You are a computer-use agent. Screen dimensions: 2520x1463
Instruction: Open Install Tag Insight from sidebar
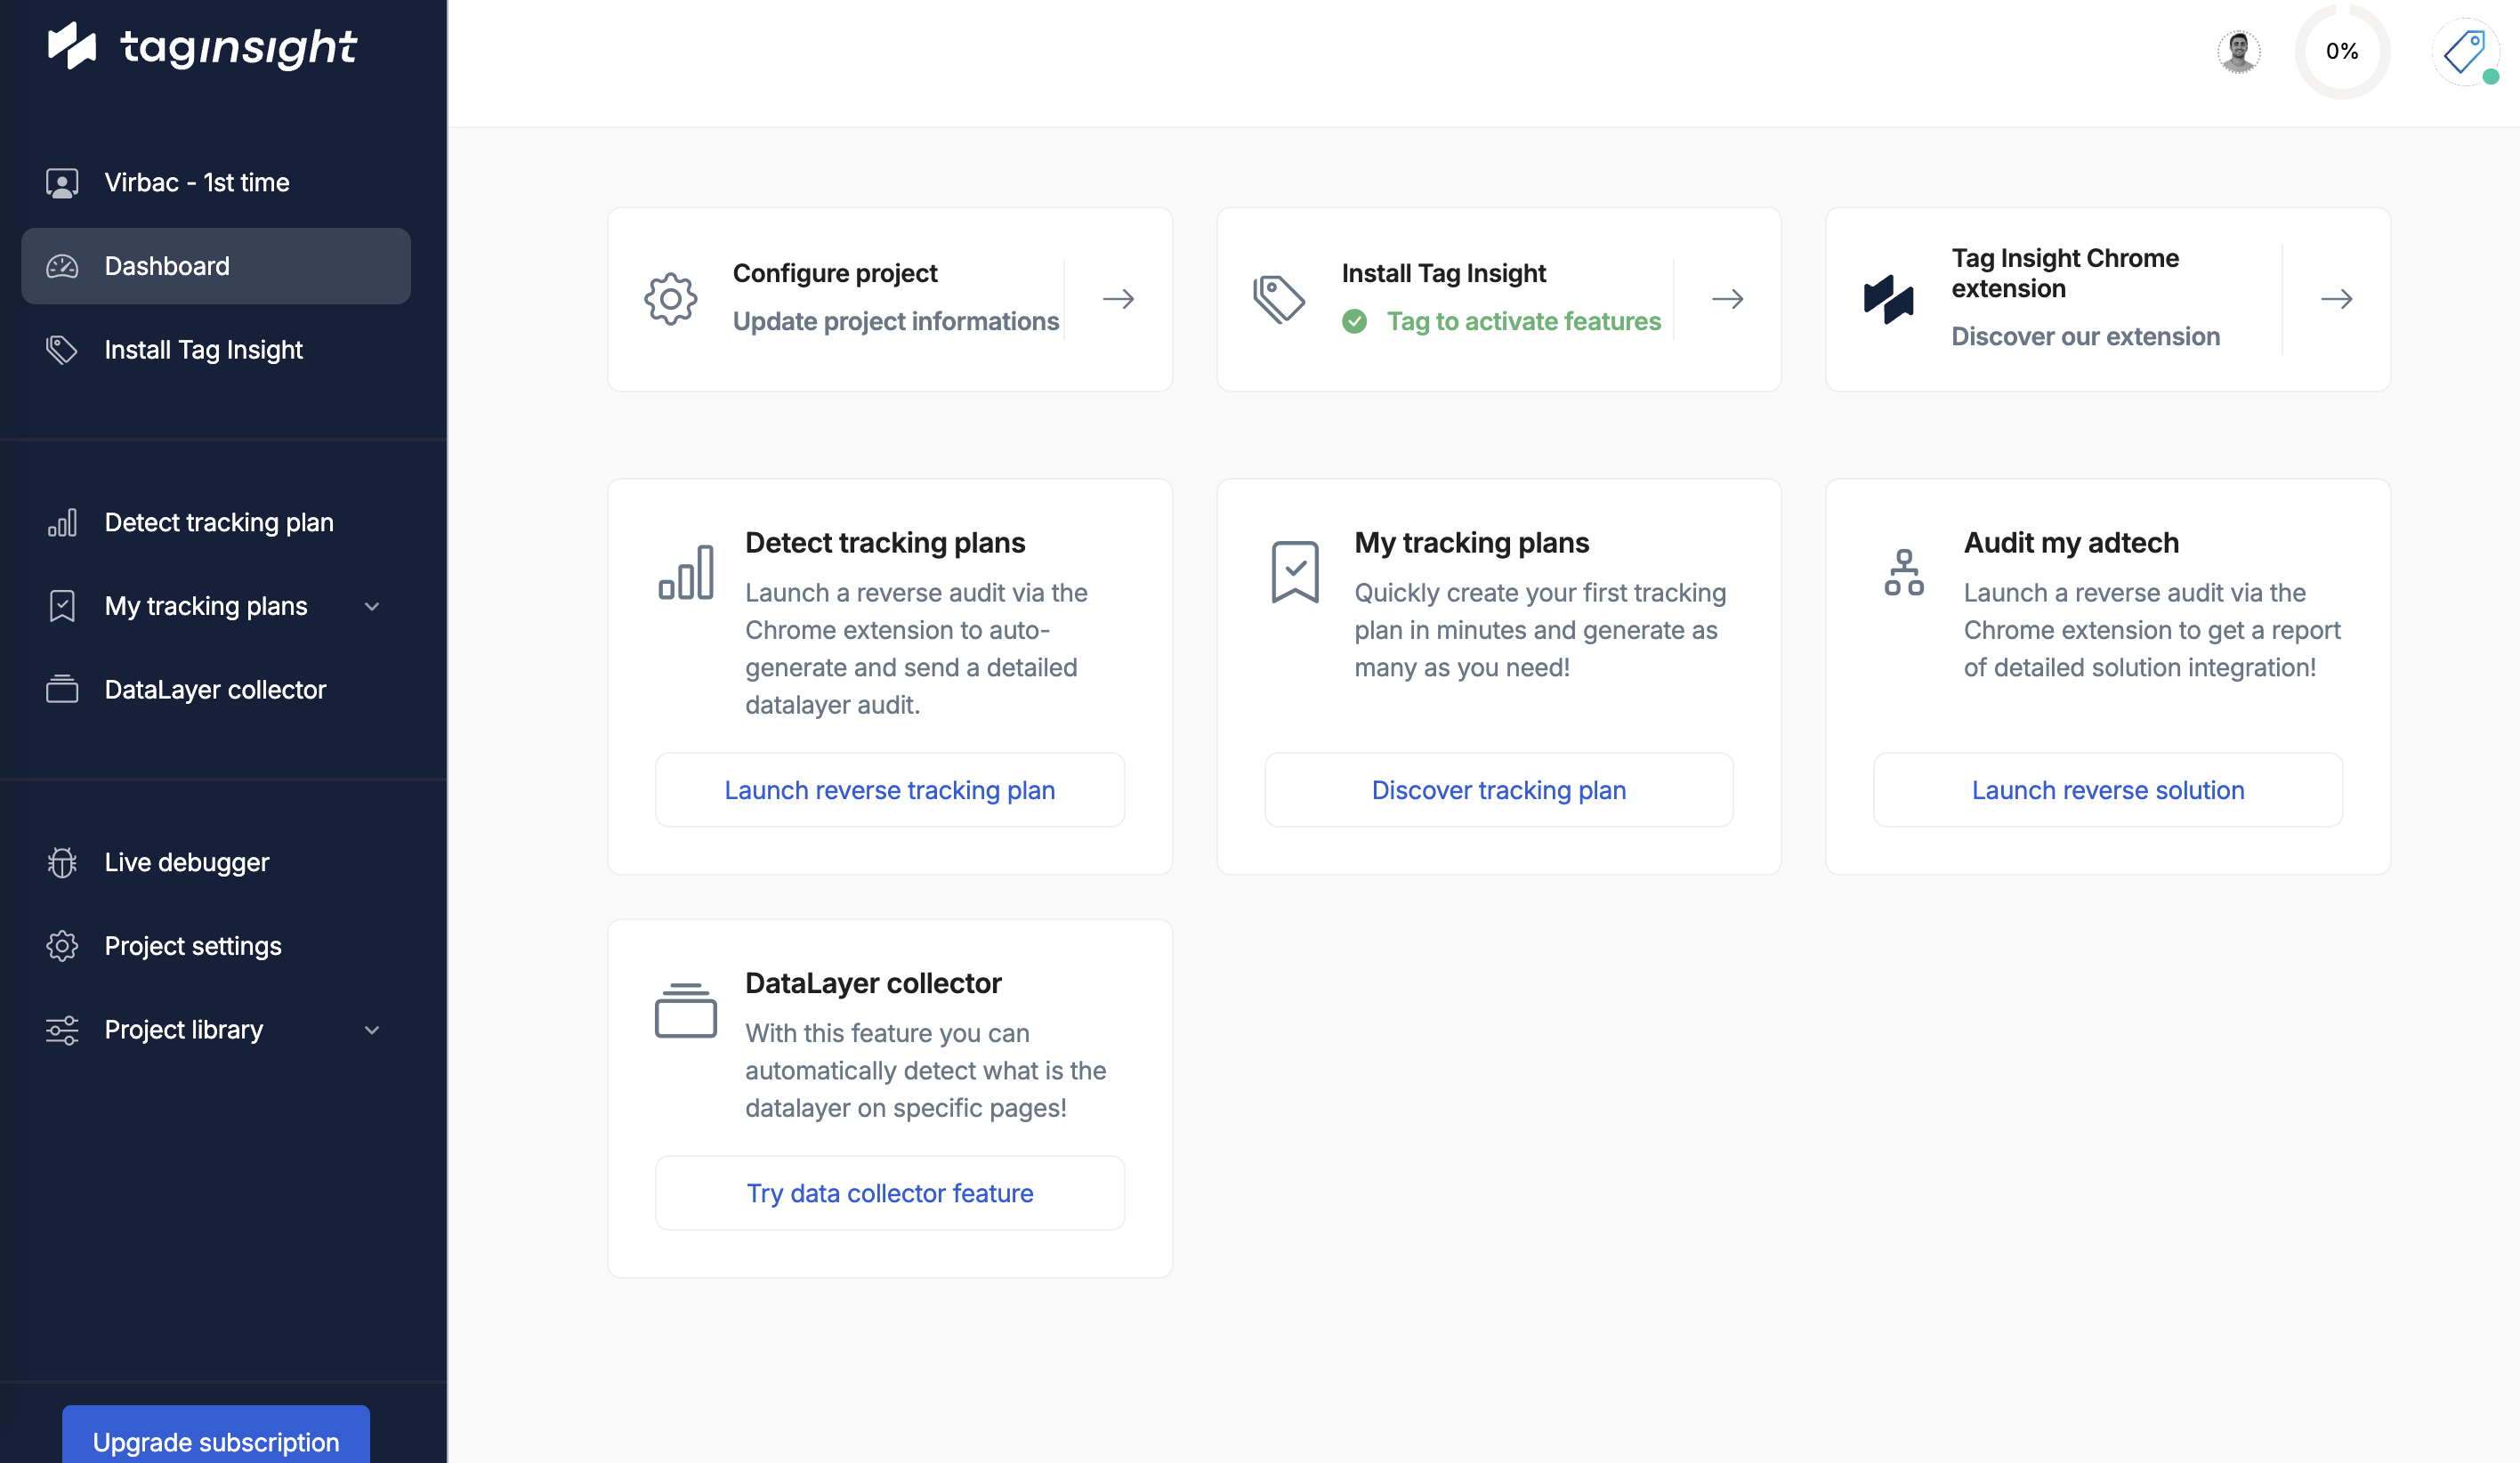click(x=202, y=350)
